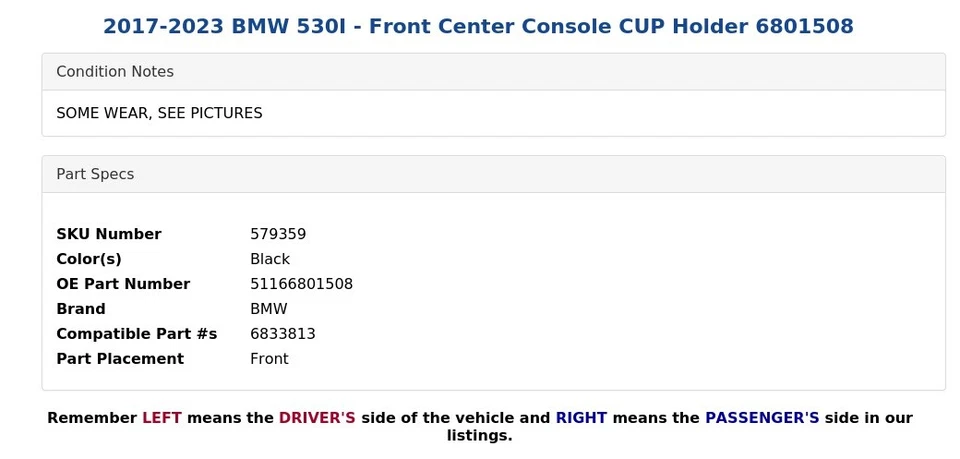This screenshot has height=459, width=960.
Task: Click the Compatible Part #s label
Action: coord(137,334)
